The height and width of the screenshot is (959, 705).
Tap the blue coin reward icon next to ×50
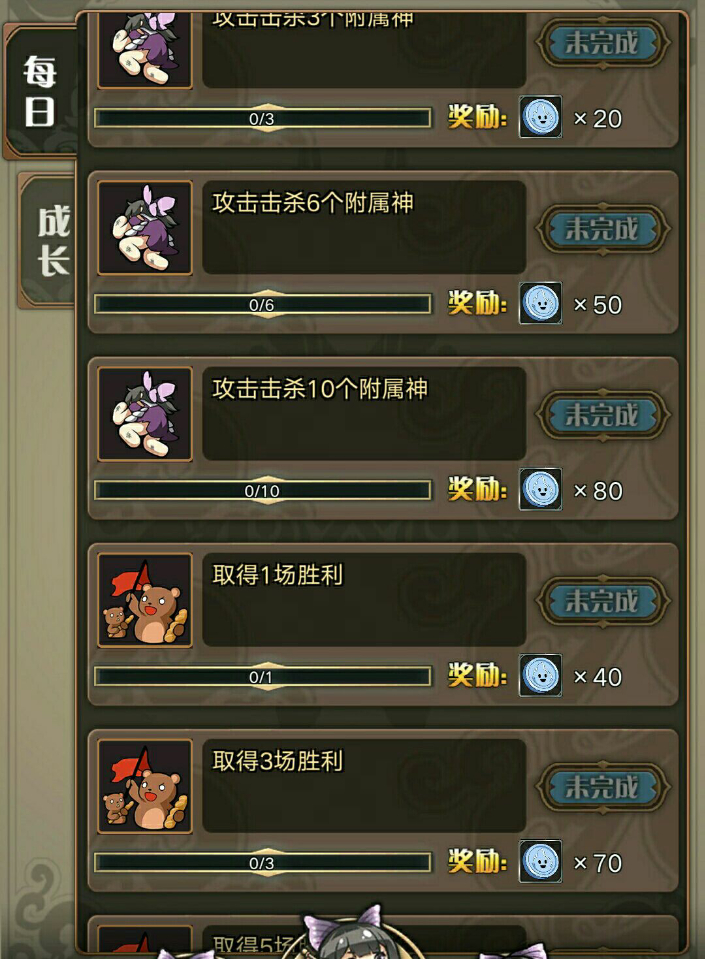pyautogui.click(x=541, y=303)
